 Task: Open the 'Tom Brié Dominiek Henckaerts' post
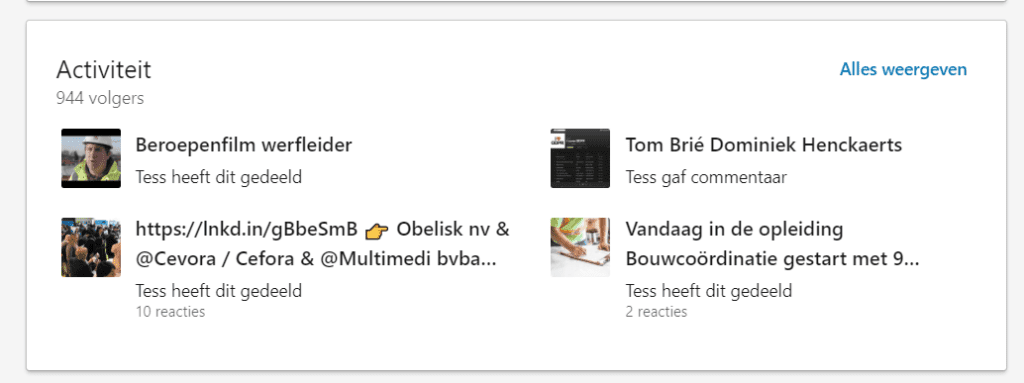coord(763,145)
